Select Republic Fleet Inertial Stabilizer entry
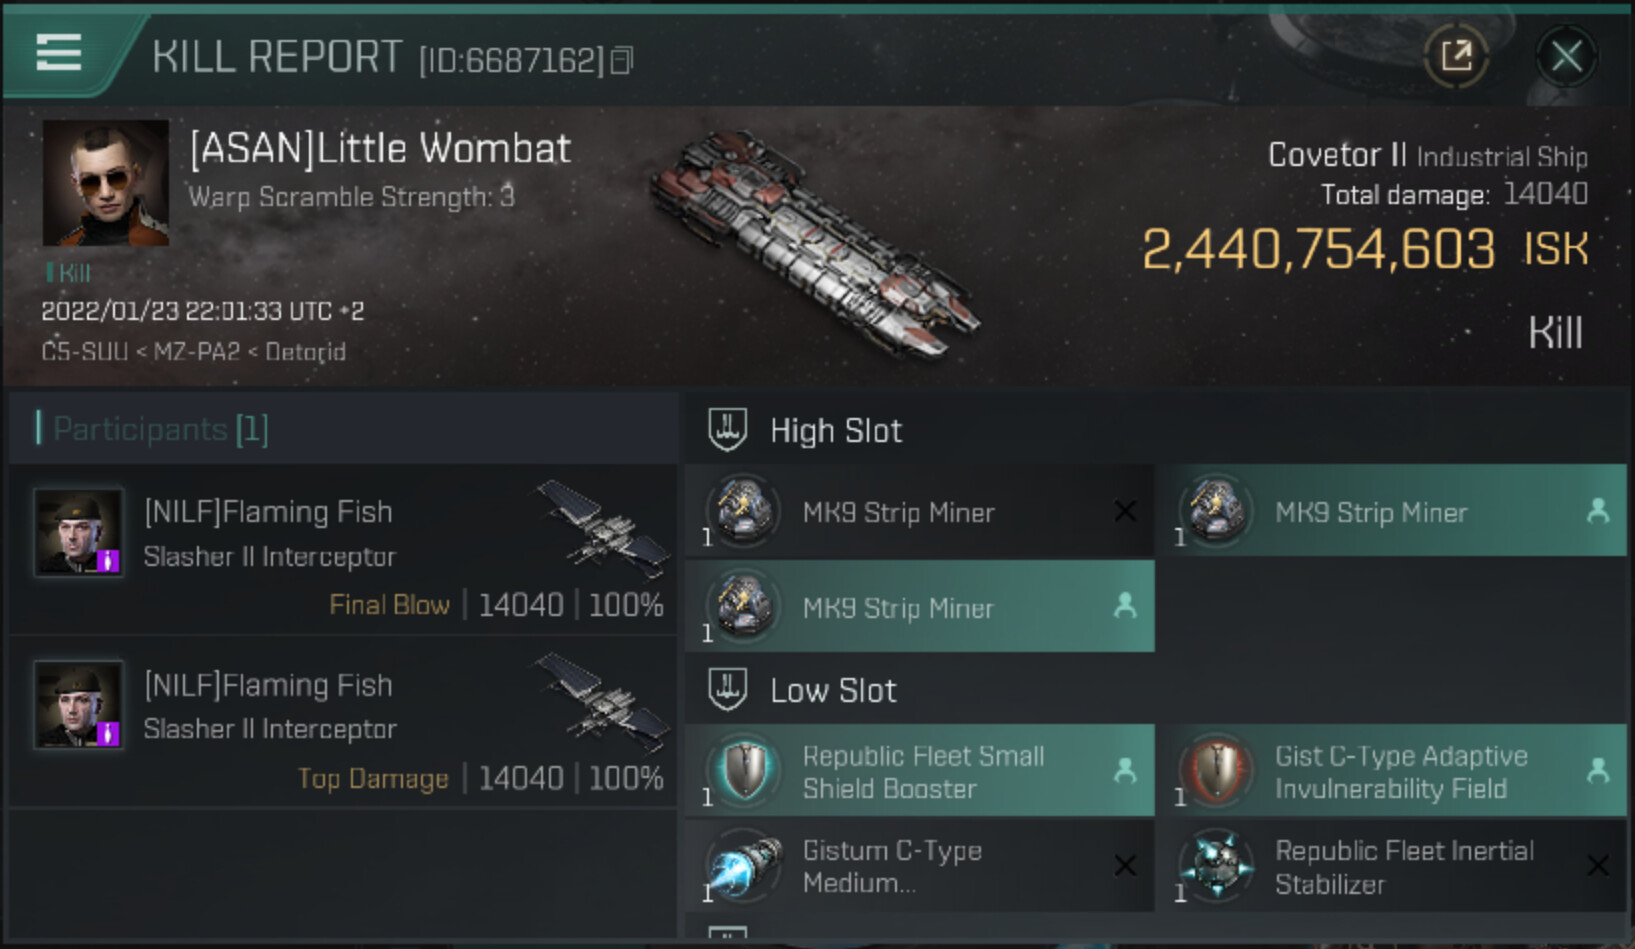Image resolution: width=1635 pixels, height=949 pixels. pos(1390,866)
